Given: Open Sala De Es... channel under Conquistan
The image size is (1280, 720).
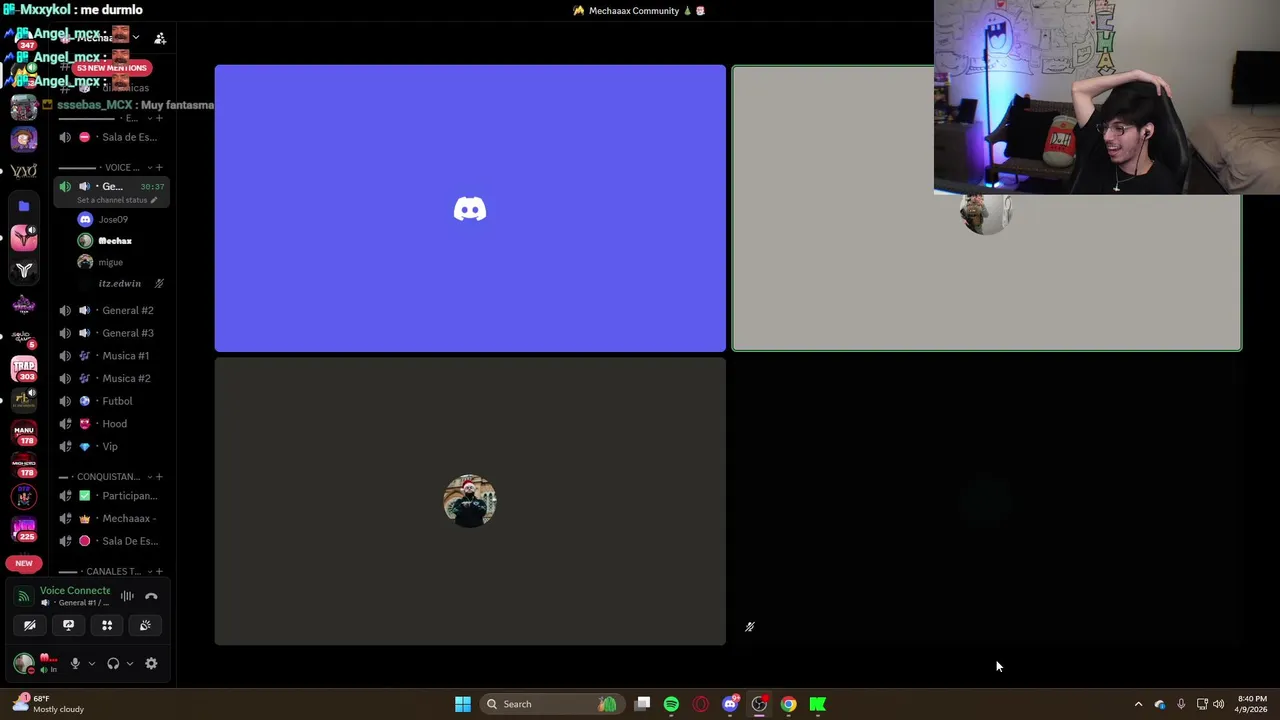Looking at the screenshot, I should 111,541.
